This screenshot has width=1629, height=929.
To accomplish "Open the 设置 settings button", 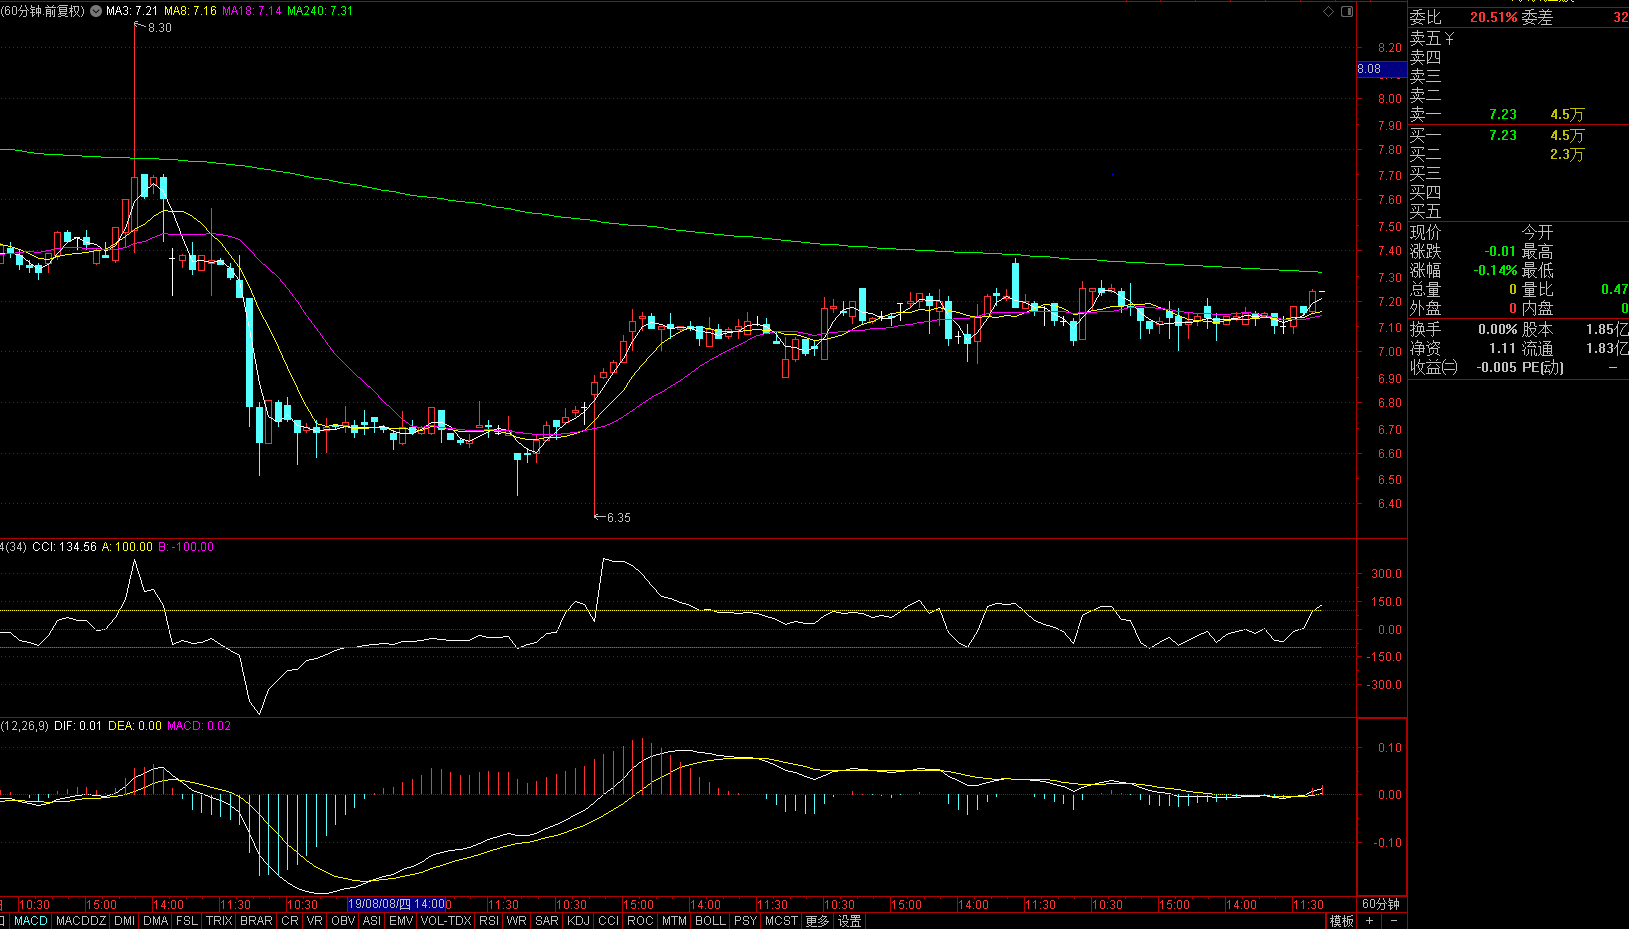I will tap(849, 921).
